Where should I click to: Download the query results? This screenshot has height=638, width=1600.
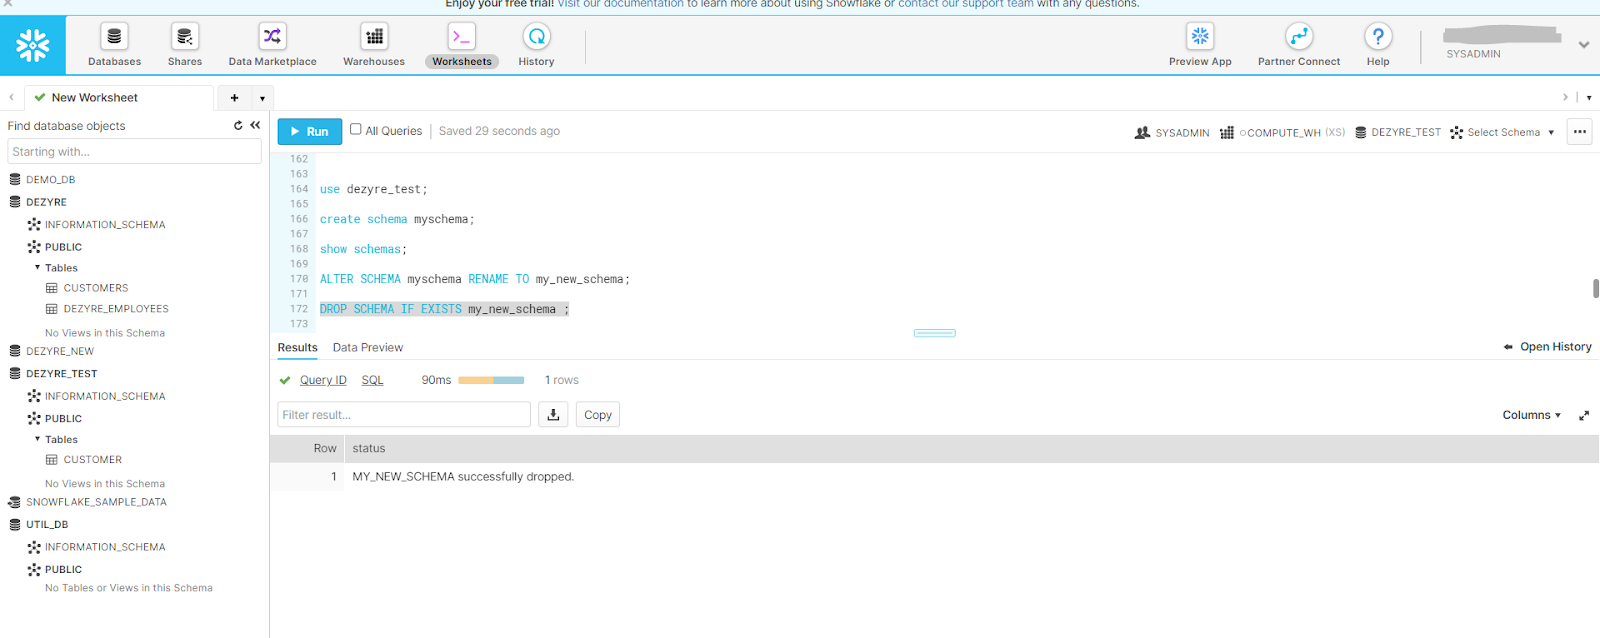[553, 415]
